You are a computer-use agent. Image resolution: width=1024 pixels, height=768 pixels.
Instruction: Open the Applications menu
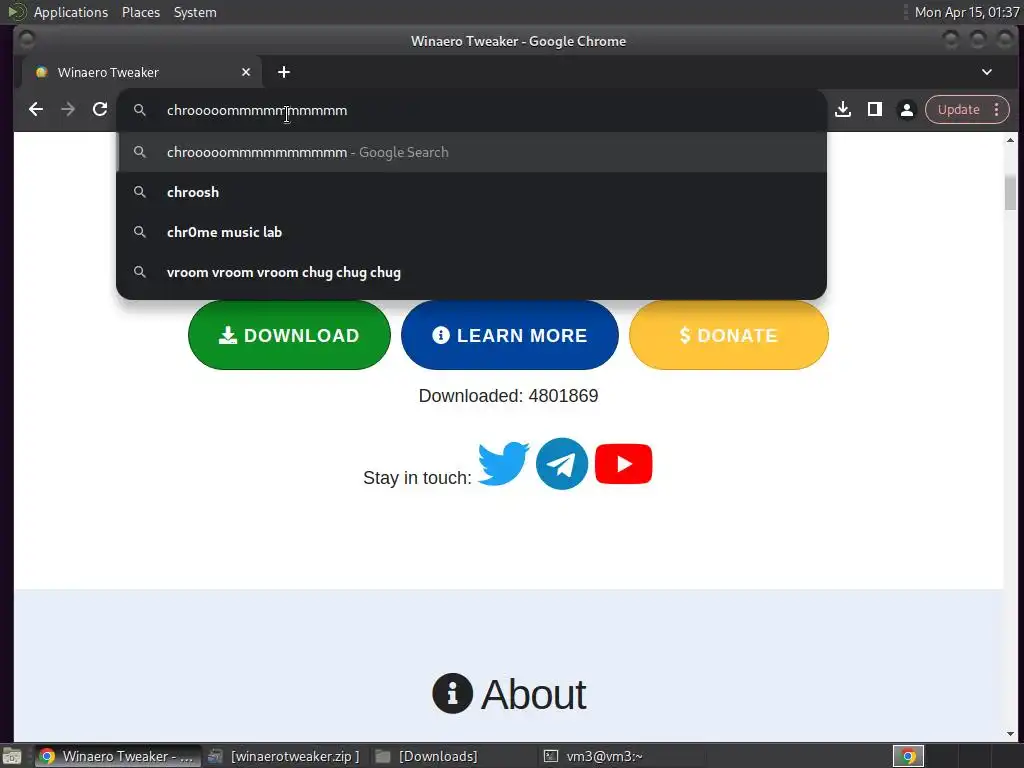71,12
